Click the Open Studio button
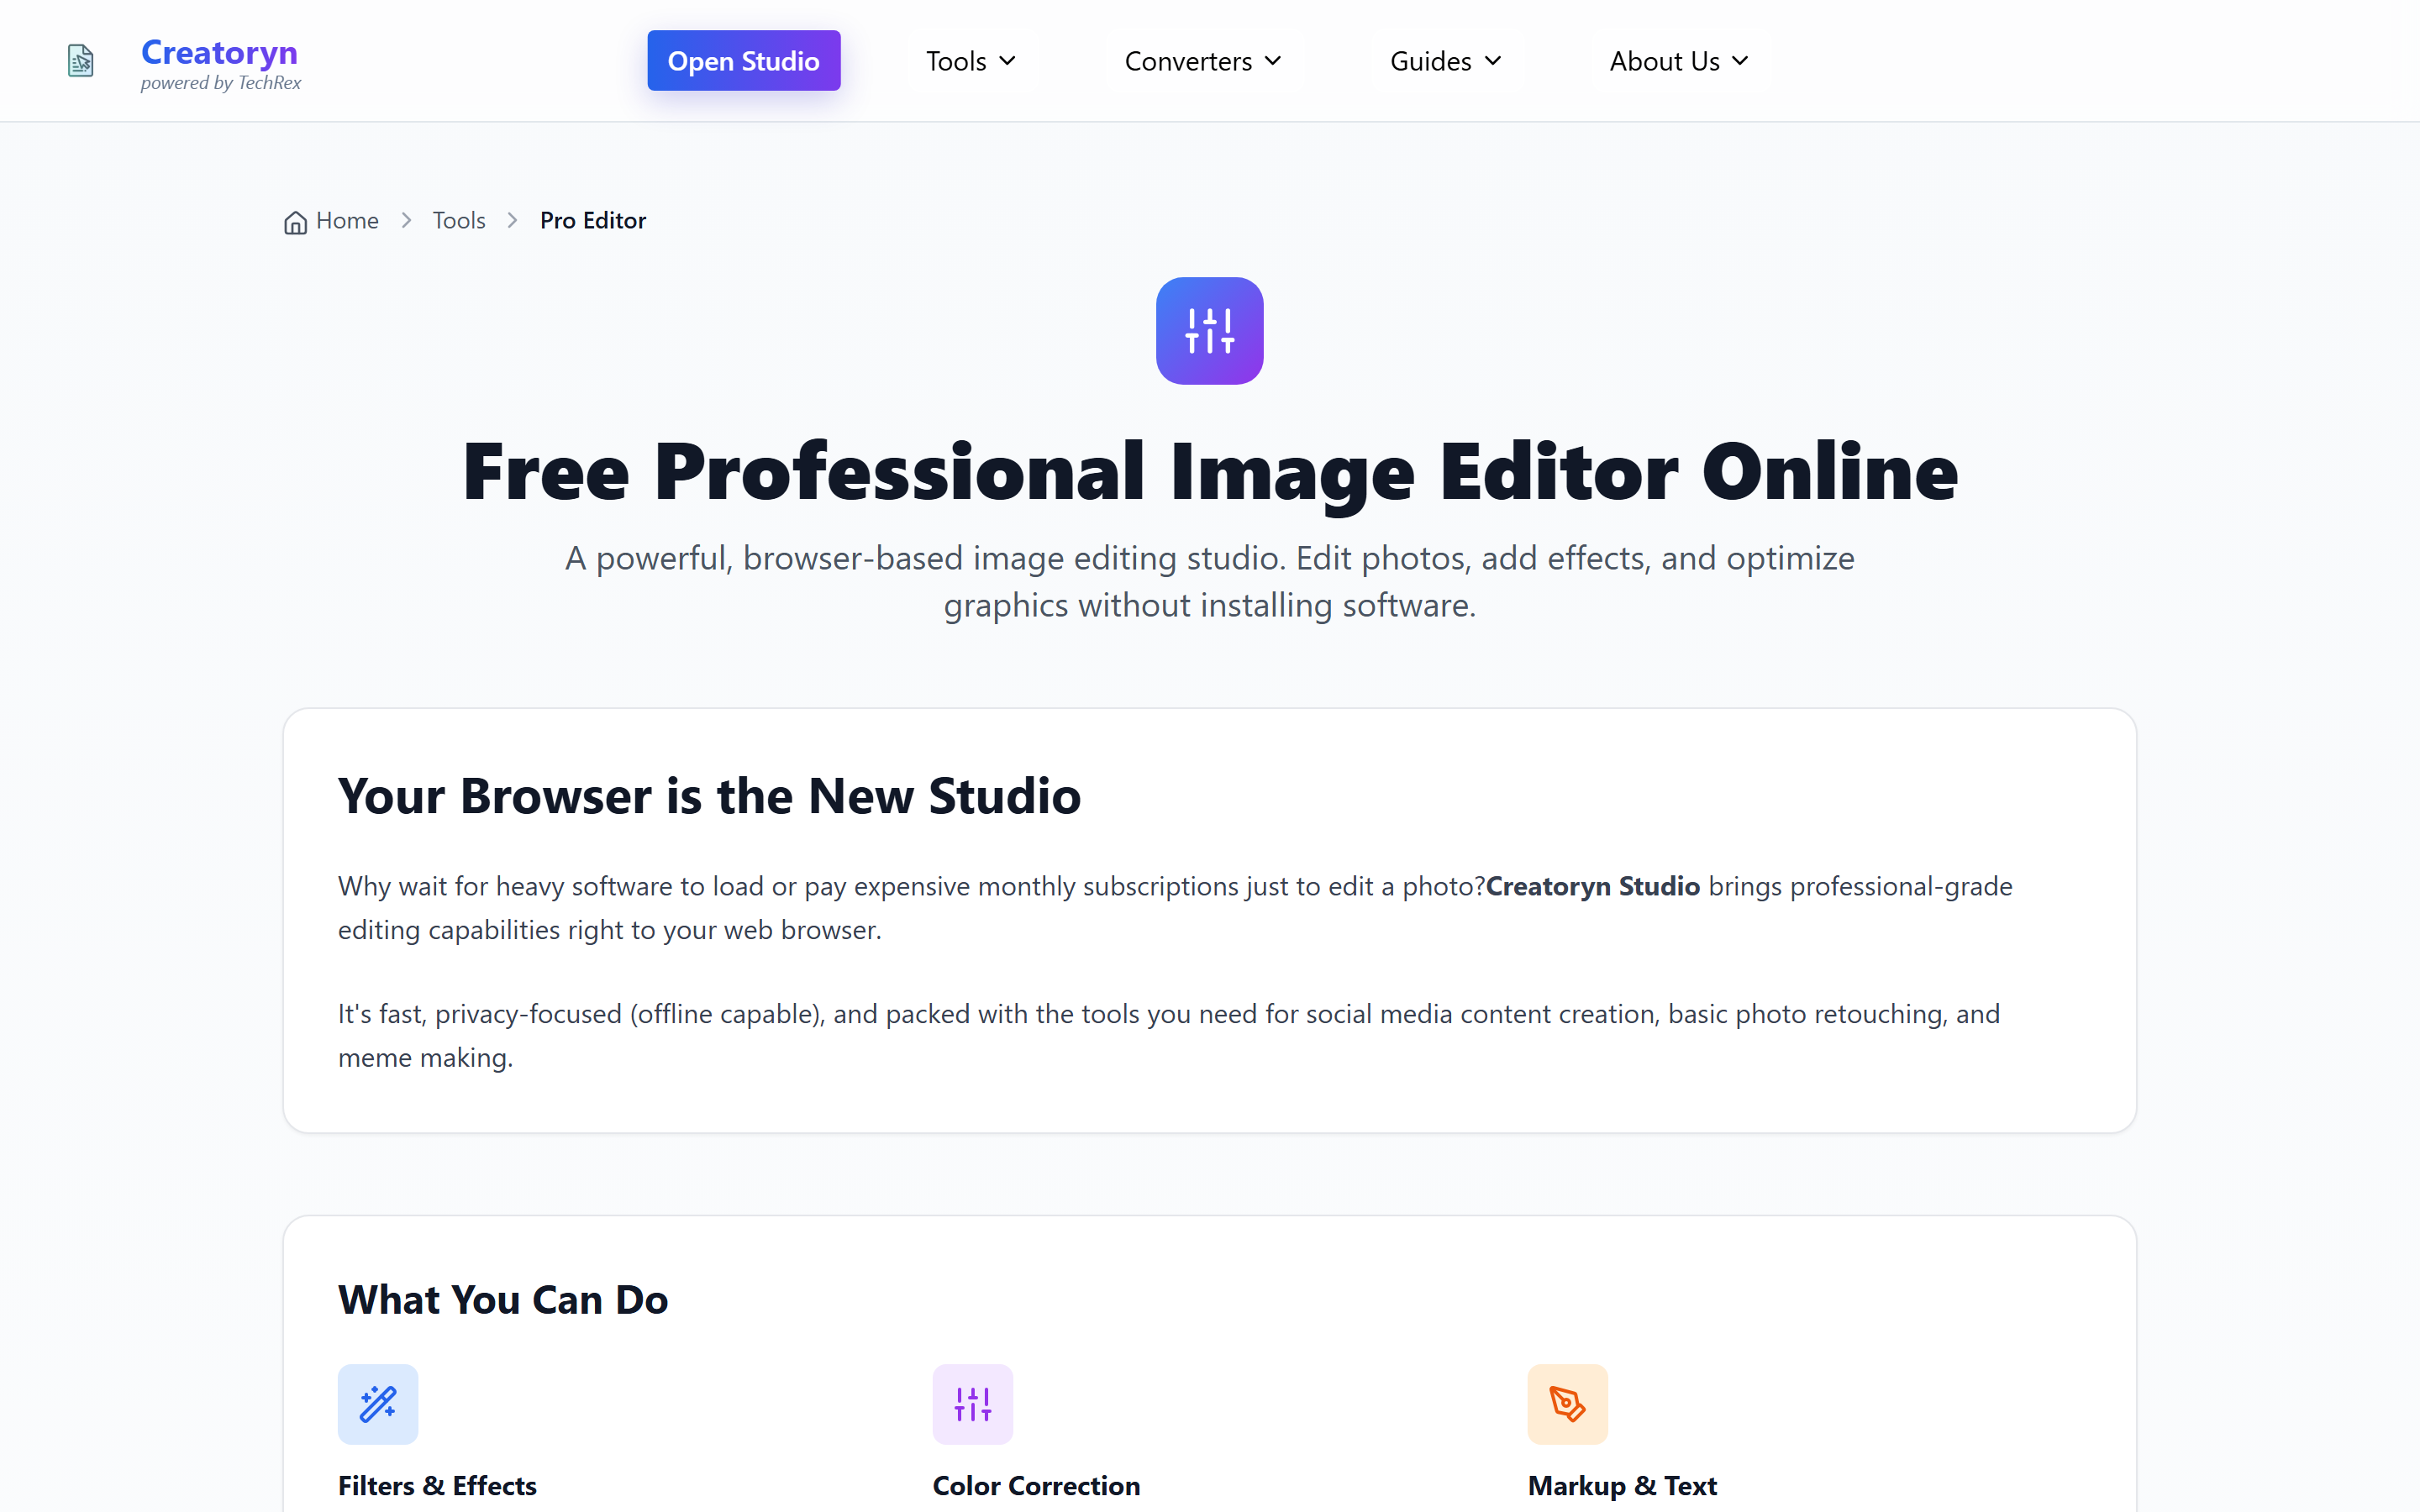2420x1512 pixels. 743,60
